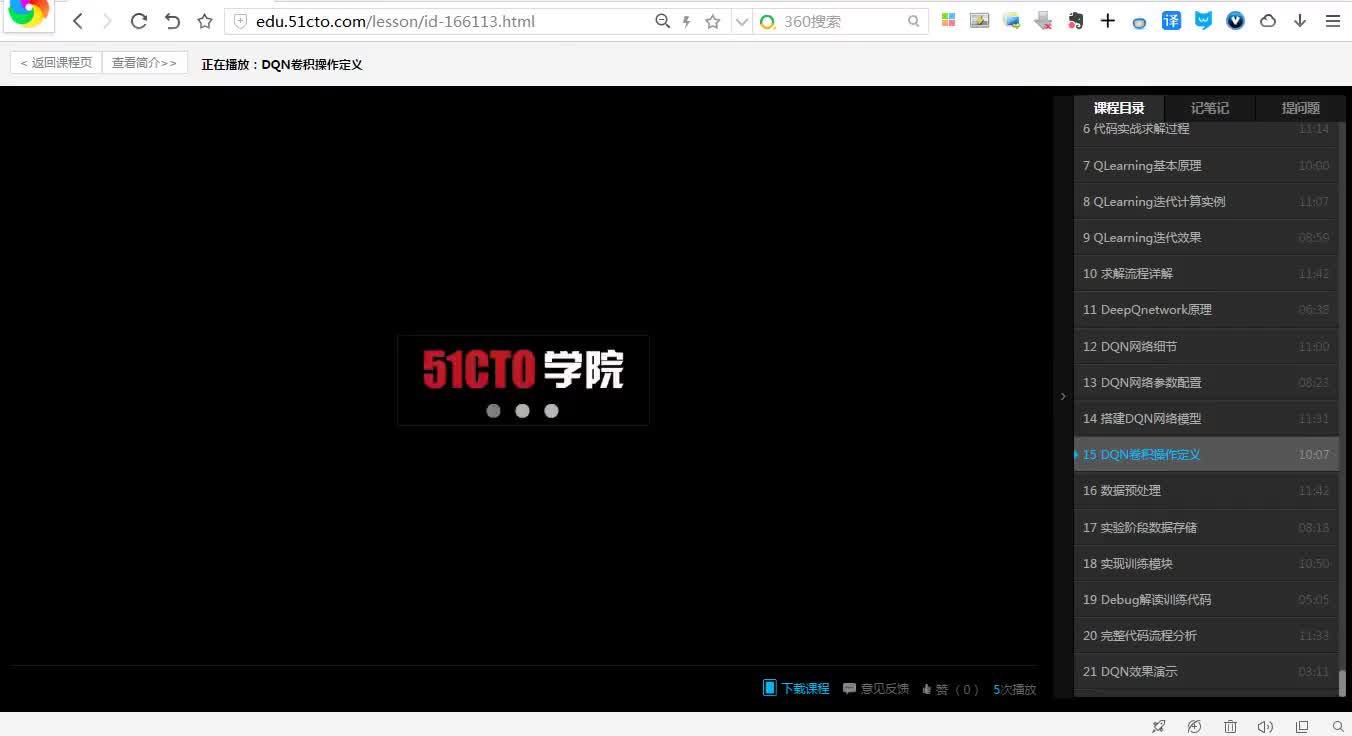Click the favorites star beside the address bar
The image size is (1352, 736).
[x=205, y=21]
